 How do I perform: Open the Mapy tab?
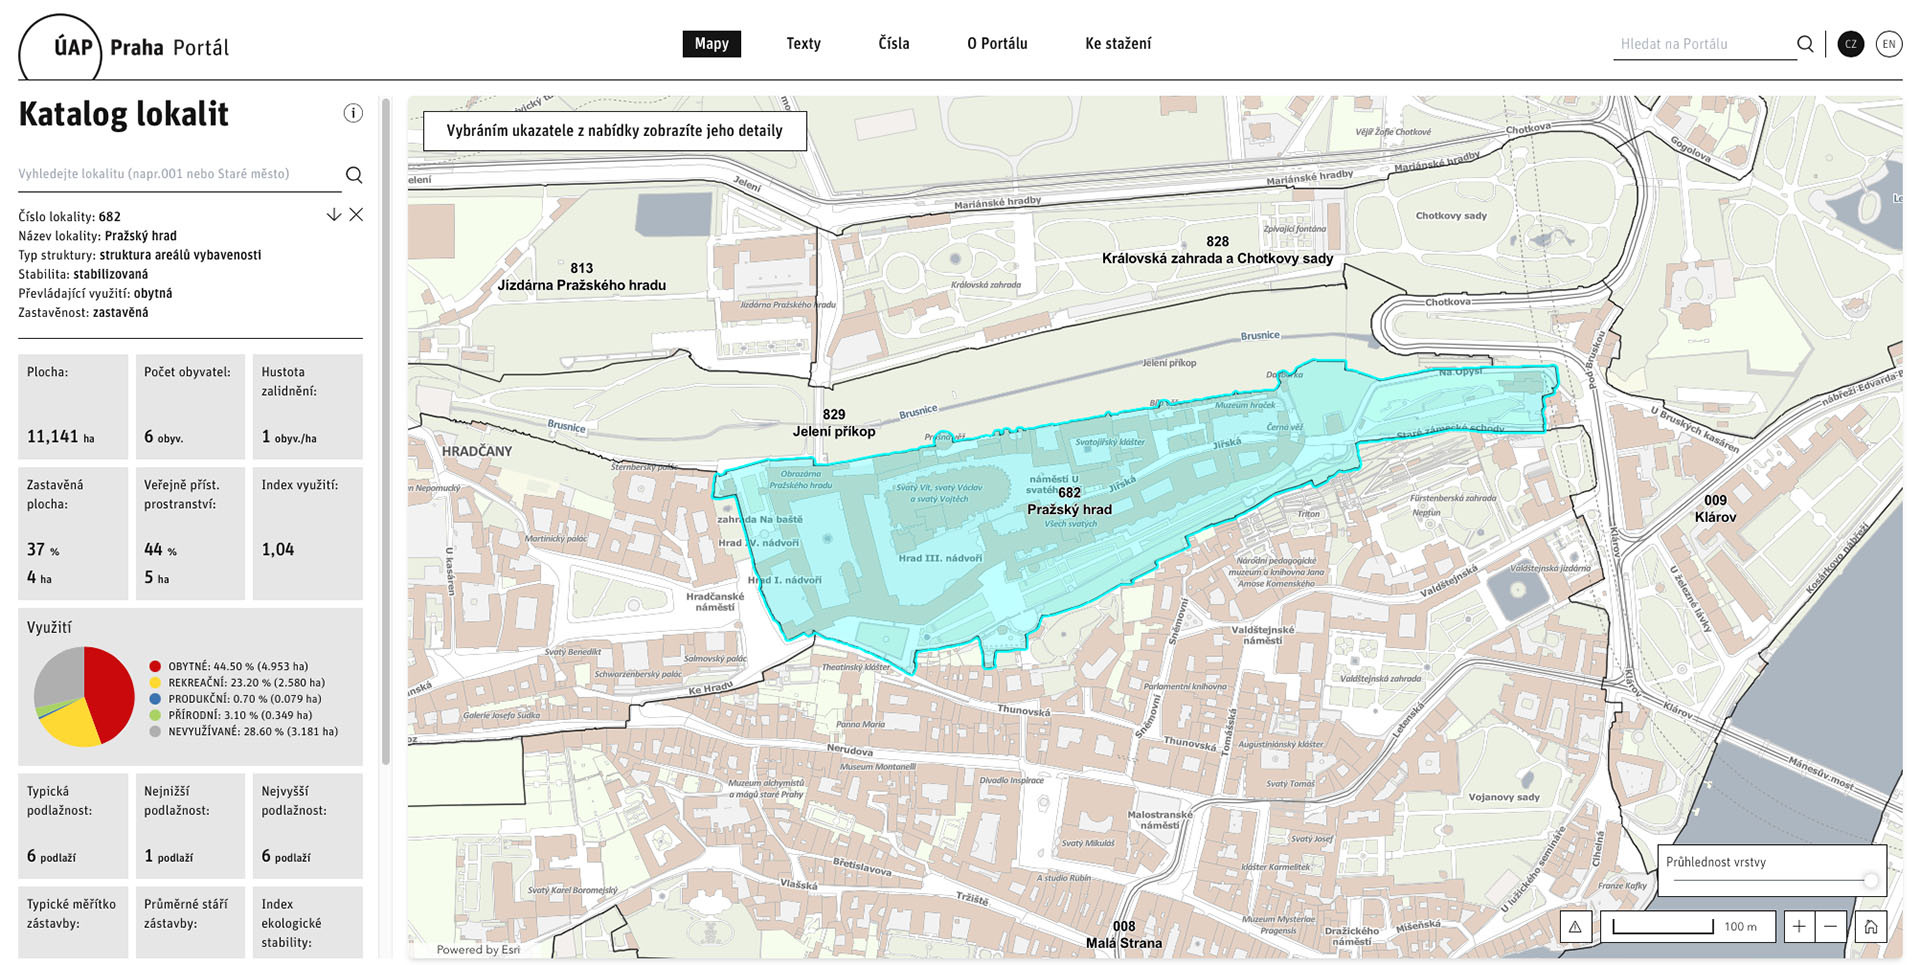click(711, 44)
